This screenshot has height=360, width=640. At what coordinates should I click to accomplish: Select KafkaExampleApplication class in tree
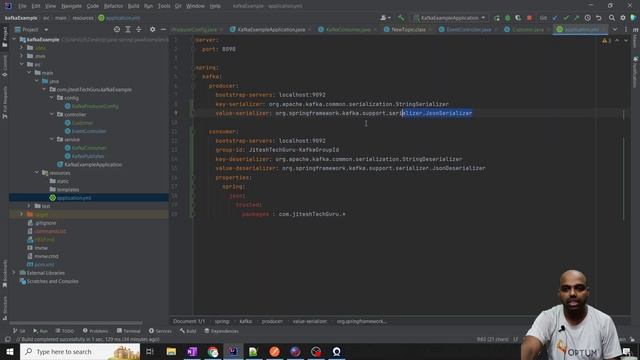click(93, 164)
